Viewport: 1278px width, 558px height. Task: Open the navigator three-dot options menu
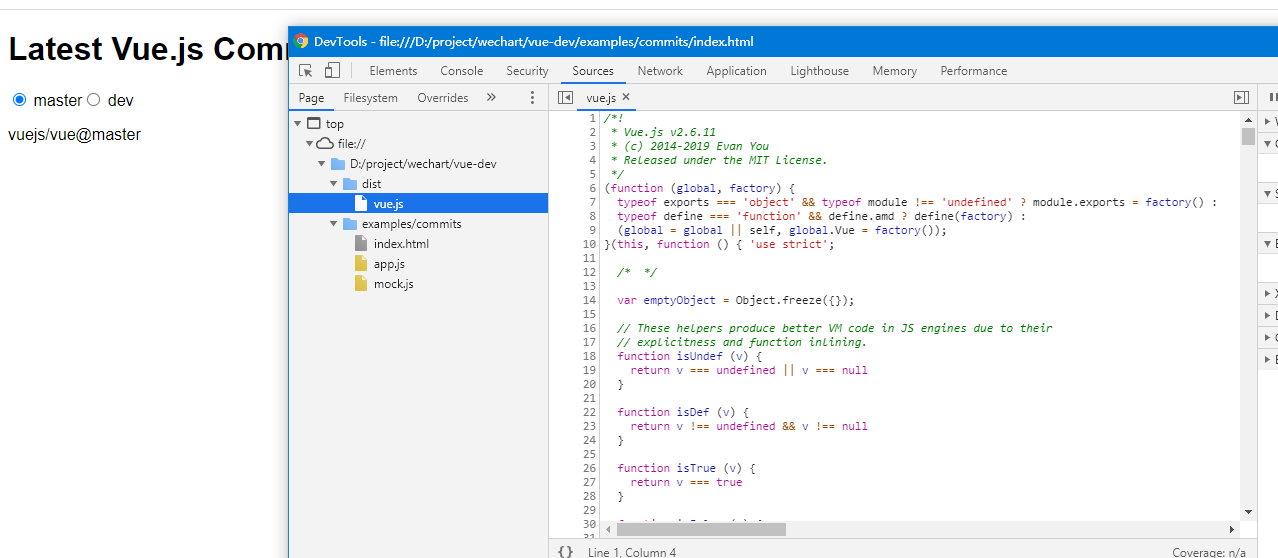coord(532,97)
